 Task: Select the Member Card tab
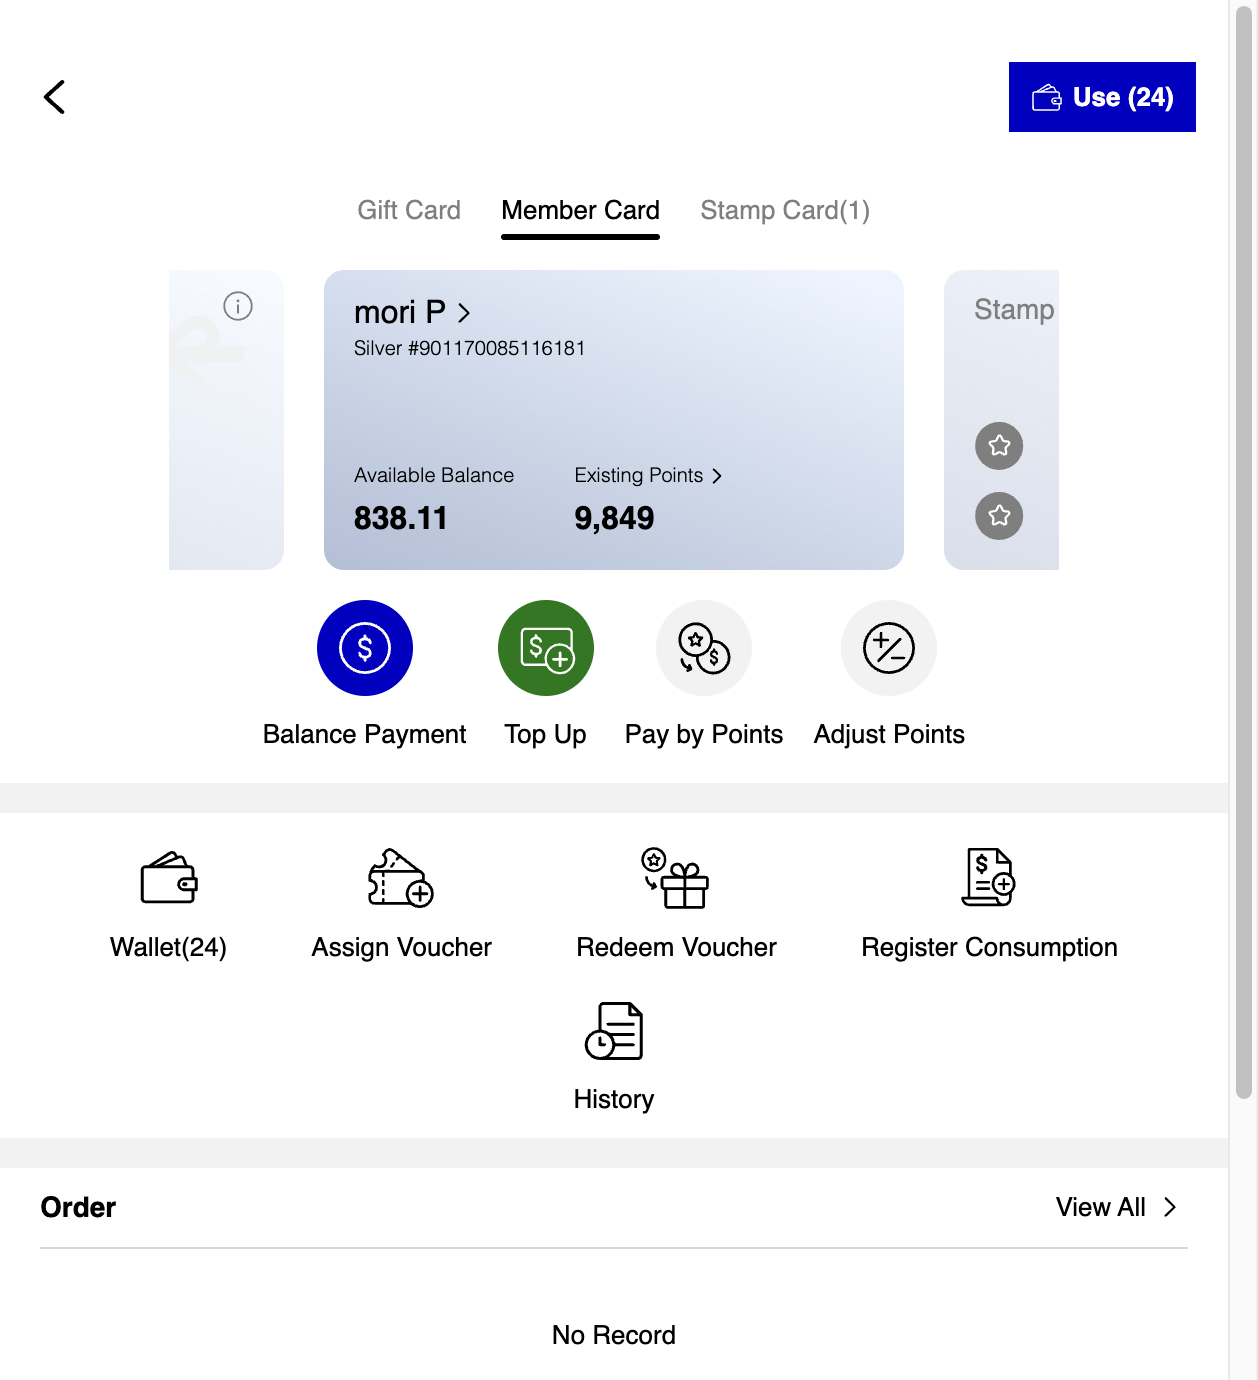tap(580, 210)
